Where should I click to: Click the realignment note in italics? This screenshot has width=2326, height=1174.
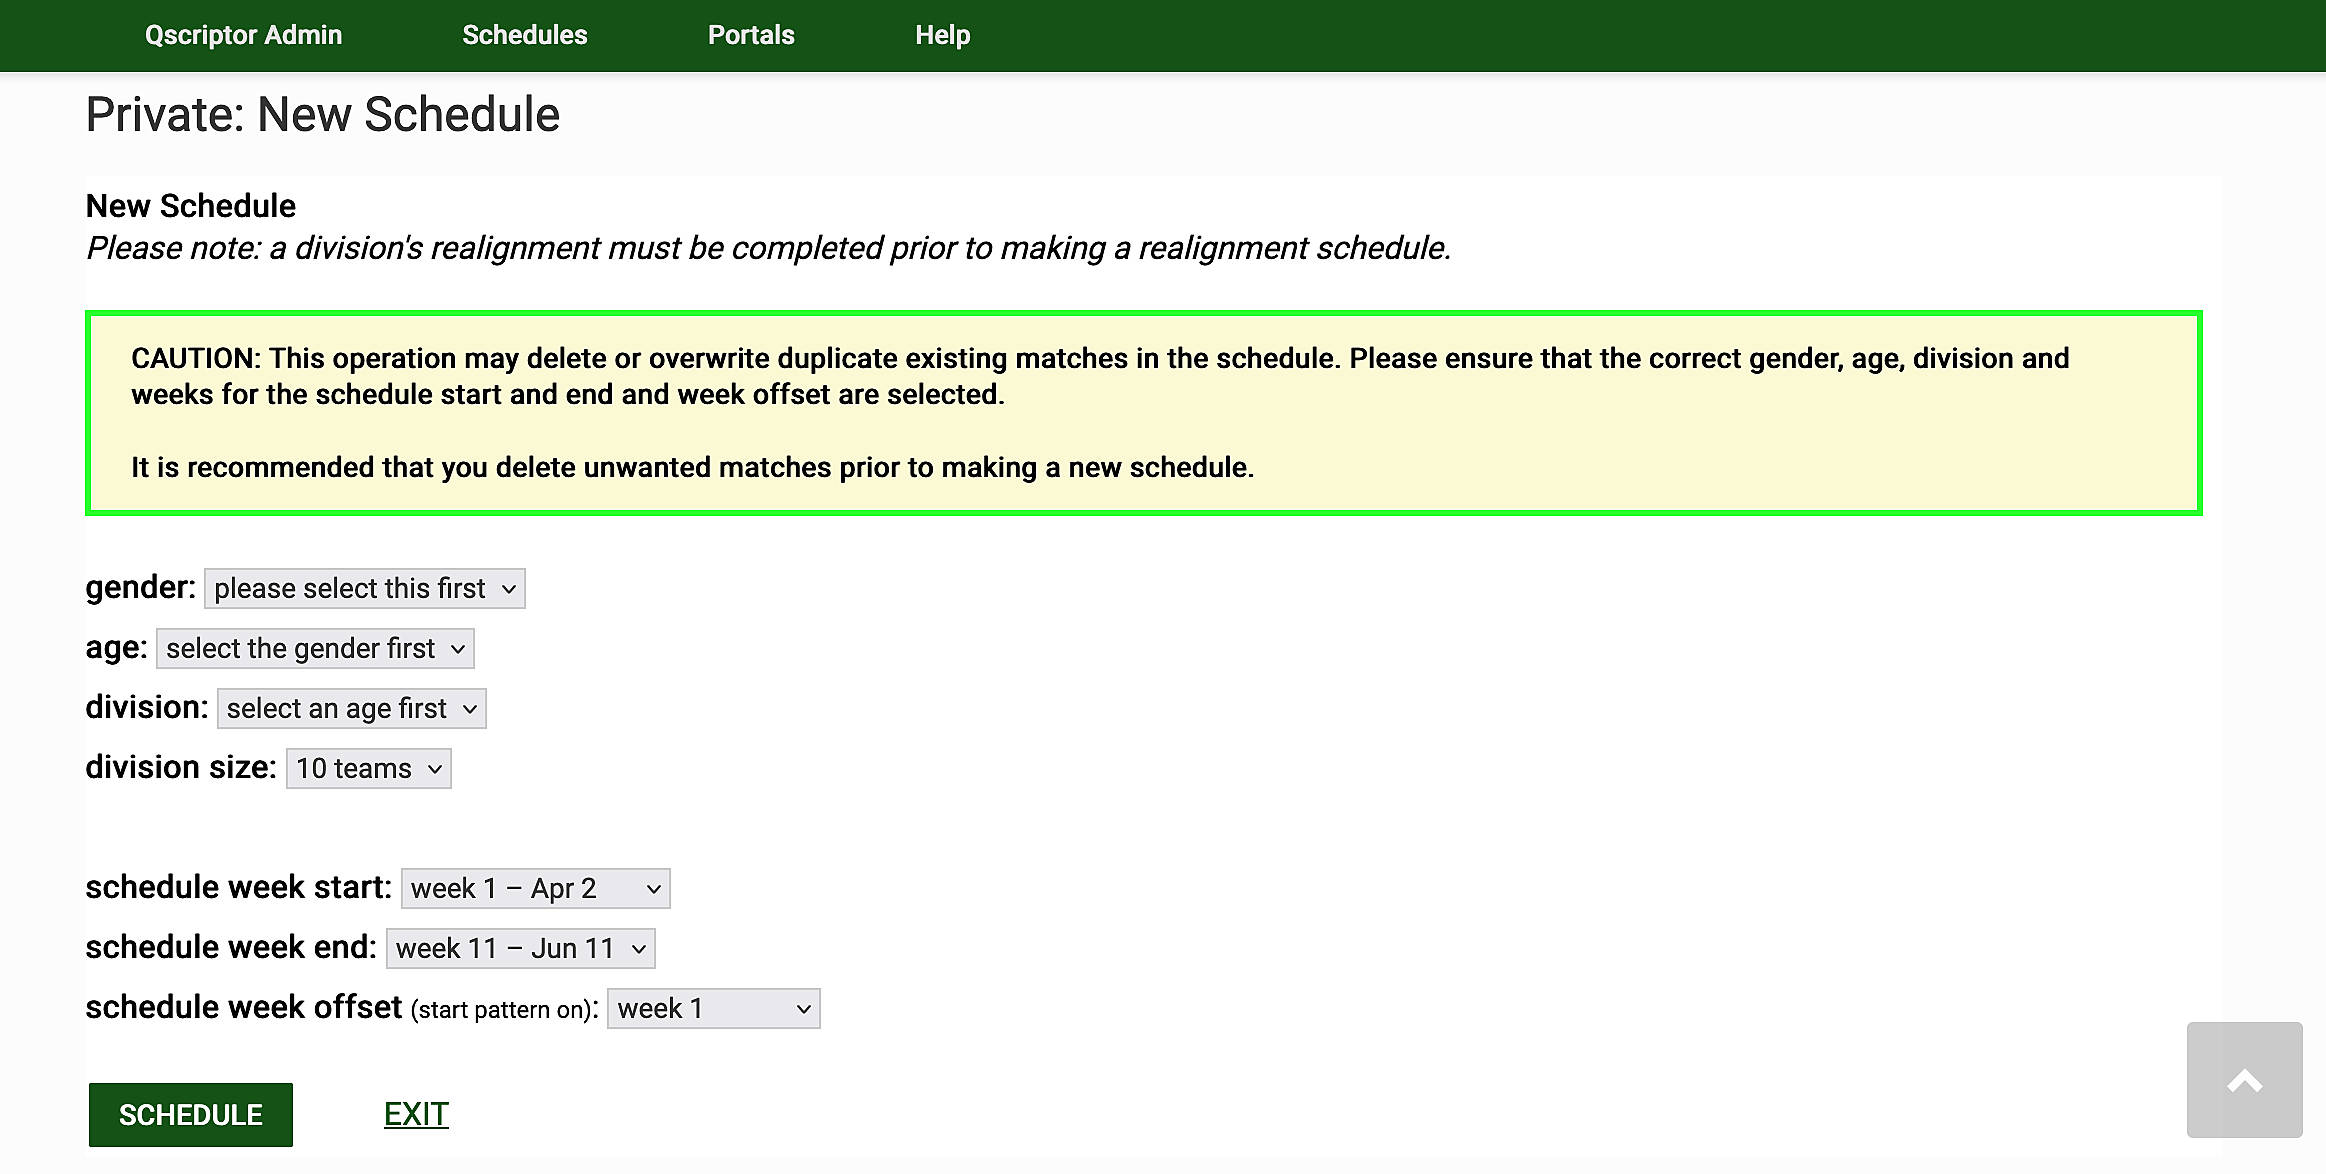[x=768, y=248]
